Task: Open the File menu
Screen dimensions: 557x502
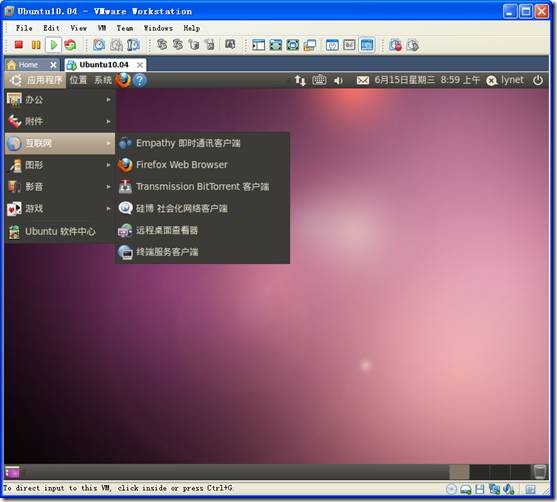Action: 24,28
